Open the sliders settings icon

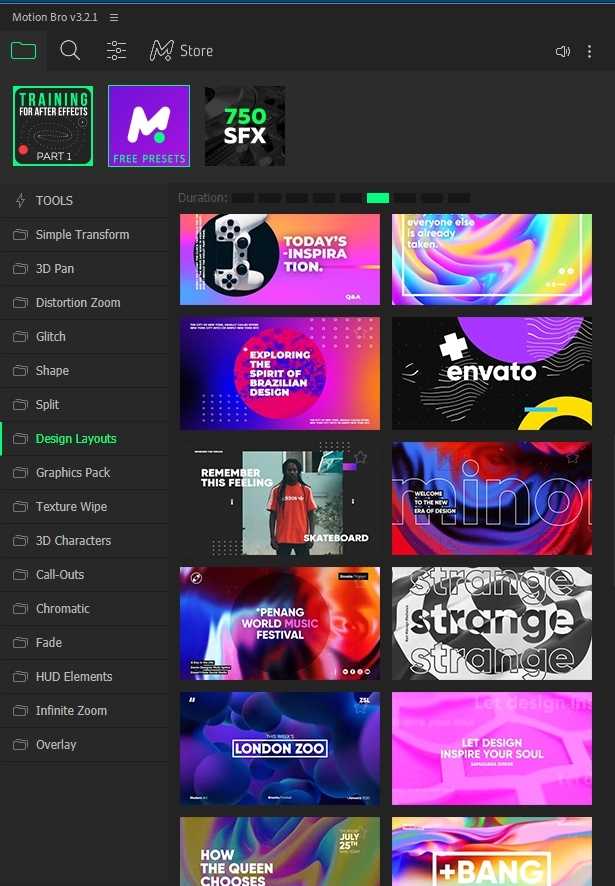point(116,50)
